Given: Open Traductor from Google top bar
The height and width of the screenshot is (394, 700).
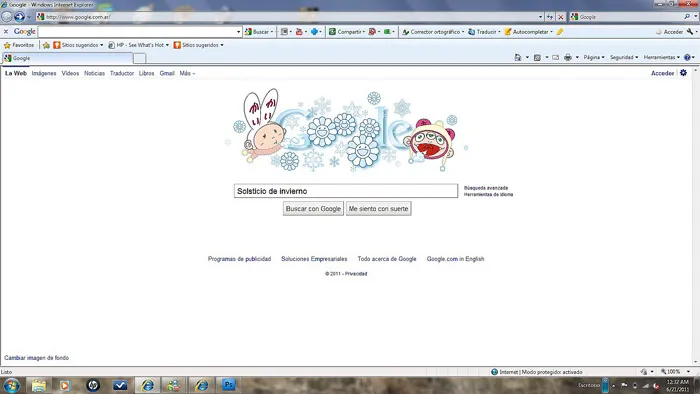Looking at the screenshot, I should [x=122, y=73].
